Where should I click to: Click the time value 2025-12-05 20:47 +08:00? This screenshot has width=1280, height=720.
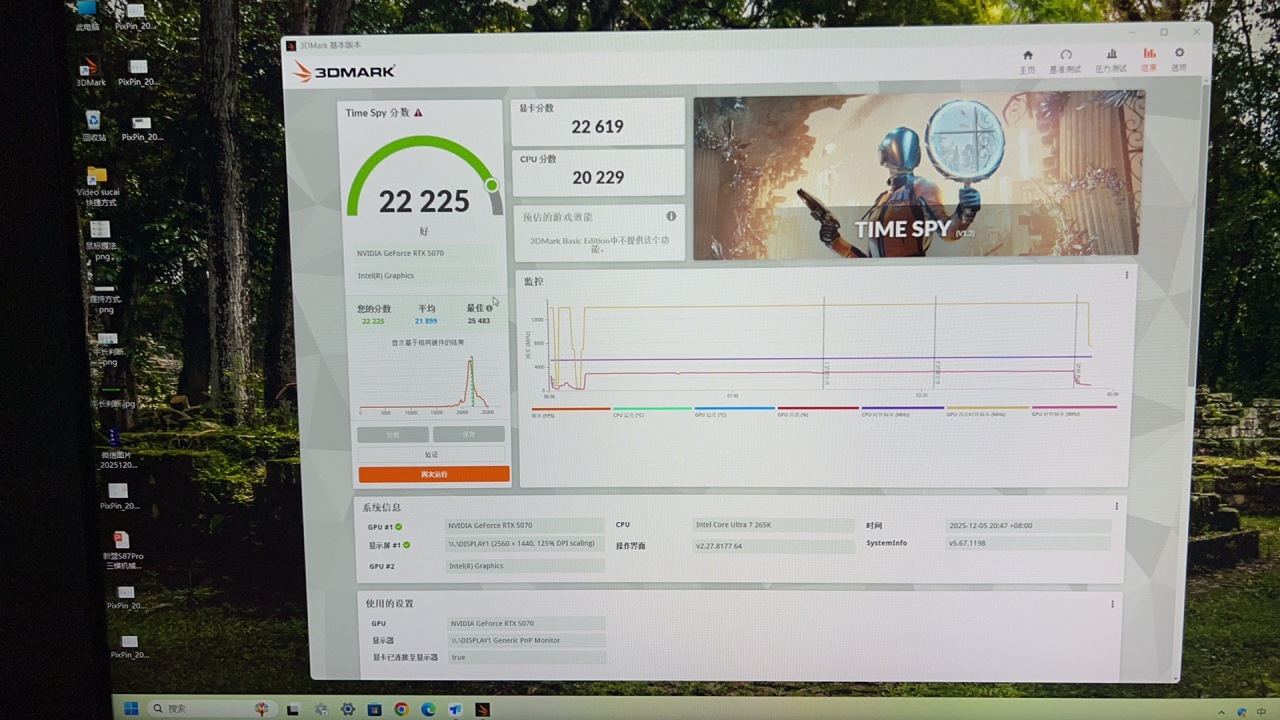1028,525
